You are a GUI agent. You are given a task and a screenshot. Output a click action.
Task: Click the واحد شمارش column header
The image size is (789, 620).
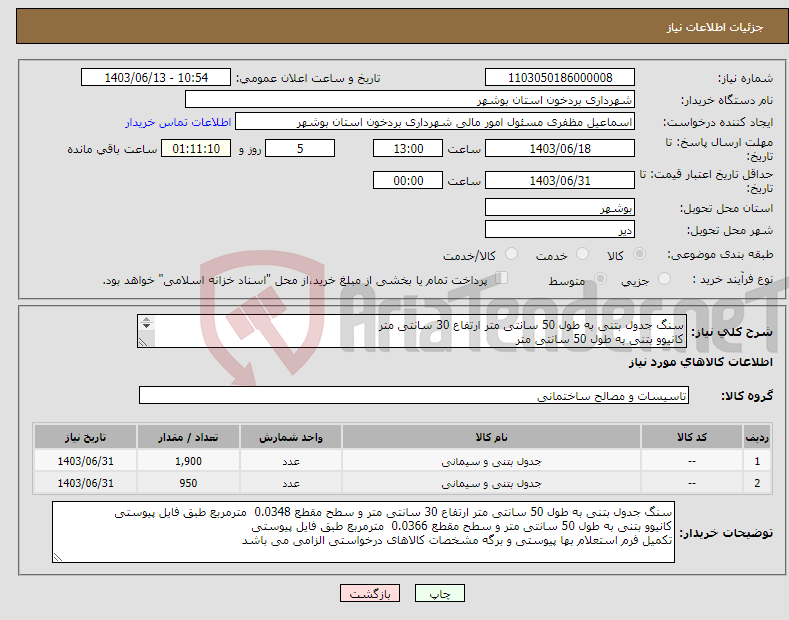click(291, 437)
